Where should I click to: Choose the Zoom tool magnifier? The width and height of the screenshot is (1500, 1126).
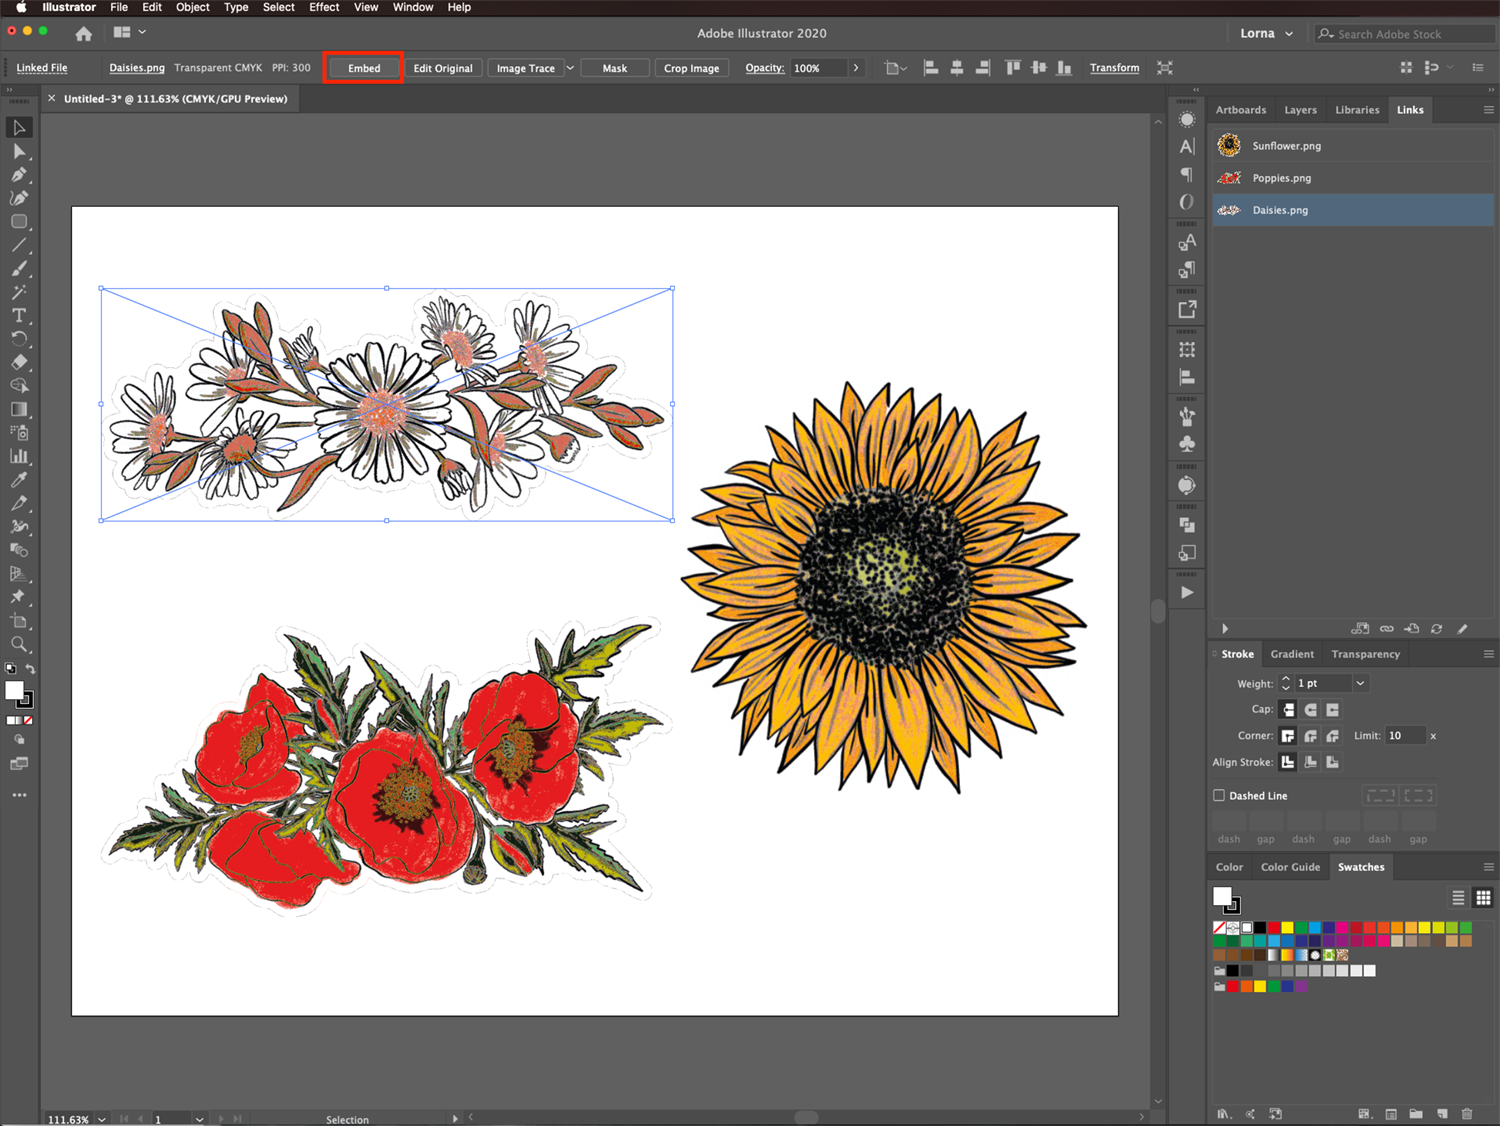(19, 644)
